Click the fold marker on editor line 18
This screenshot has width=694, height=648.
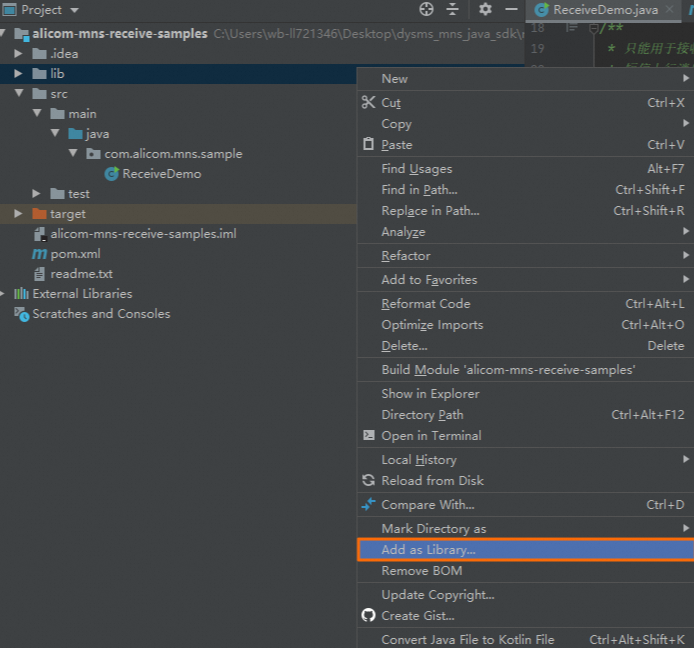[x=594, y=28]
